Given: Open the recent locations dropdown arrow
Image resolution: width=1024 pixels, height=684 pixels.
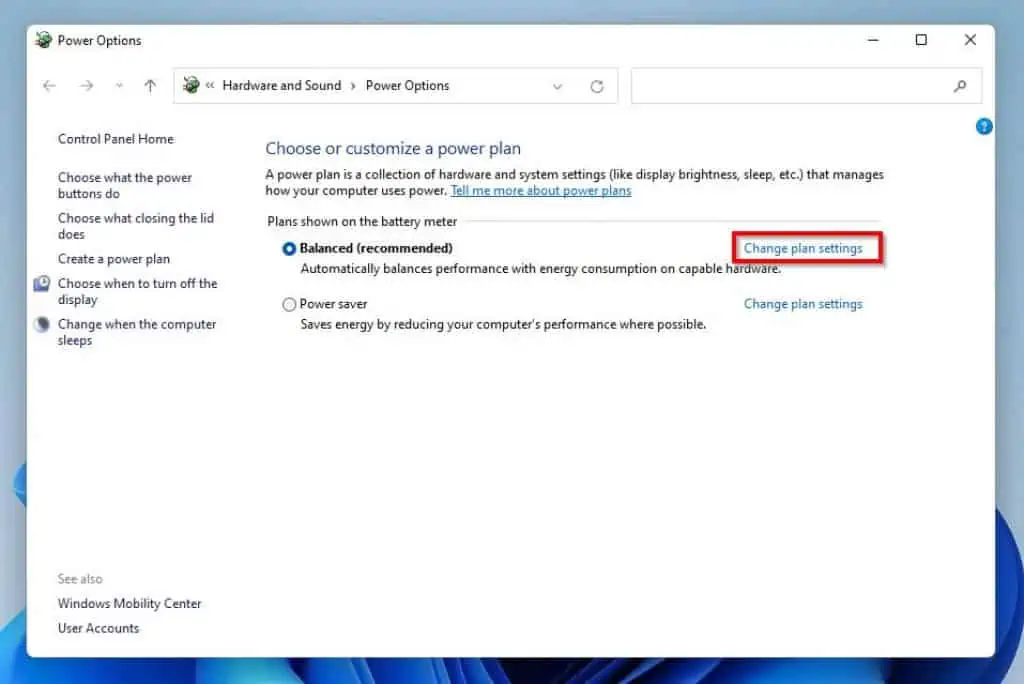Looking at the screenshot, I should coord(119,86).
